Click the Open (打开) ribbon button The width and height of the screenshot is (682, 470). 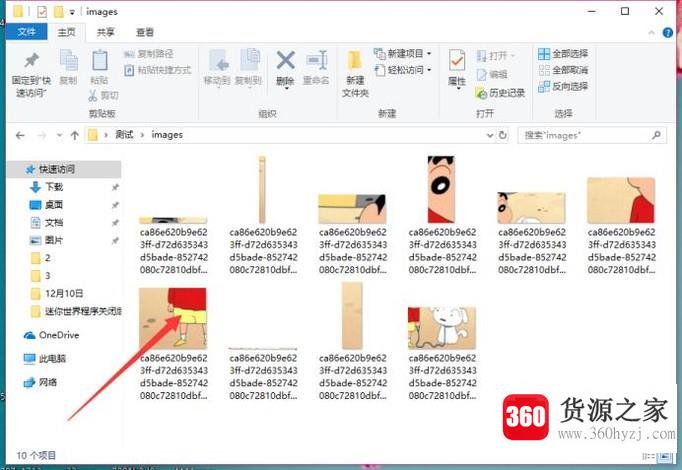[495, 56]
